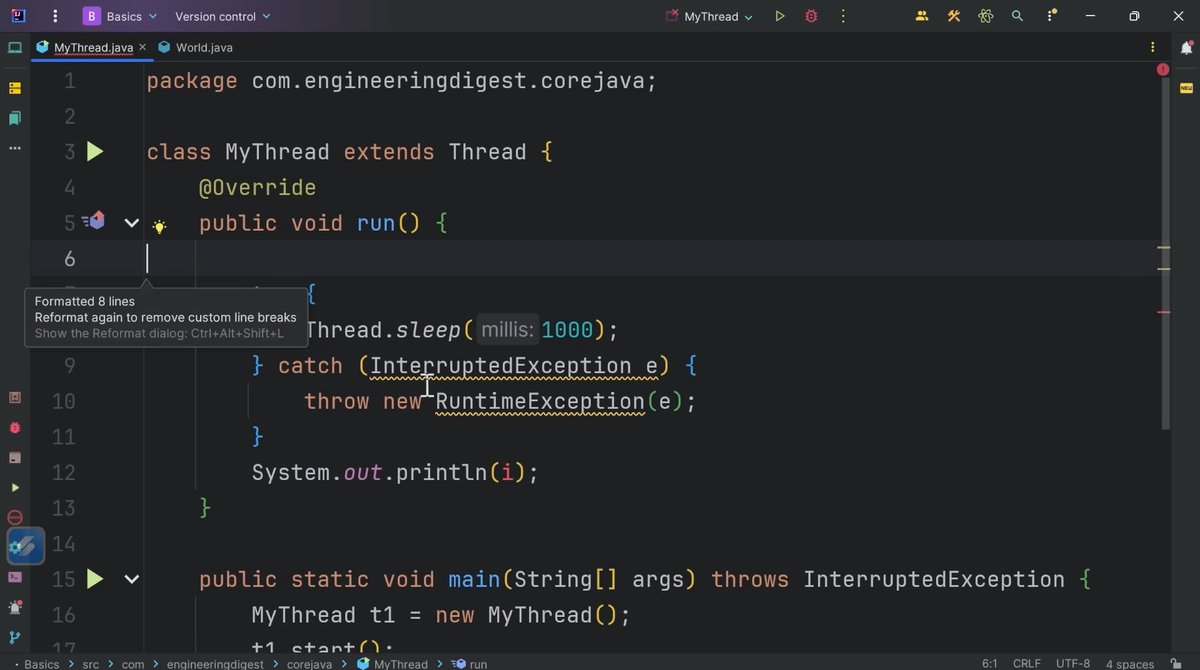The image size is (1200, 670).
Task: Click "MyThread t1 = new MyThread();" line
Action: coord(441,615)
